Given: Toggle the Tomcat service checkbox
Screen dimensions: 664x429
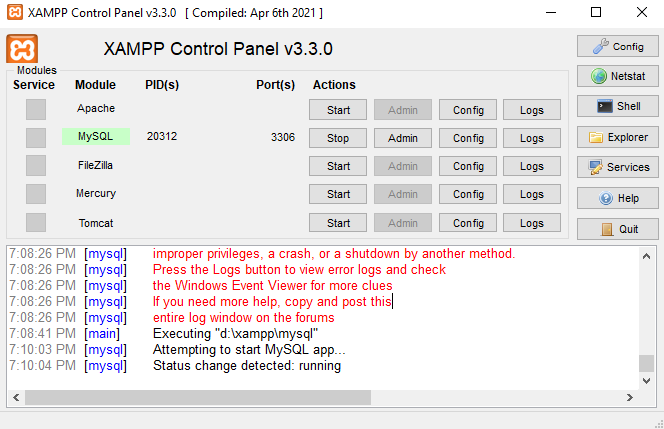Looking at the screenshot, I should (36, 222).
